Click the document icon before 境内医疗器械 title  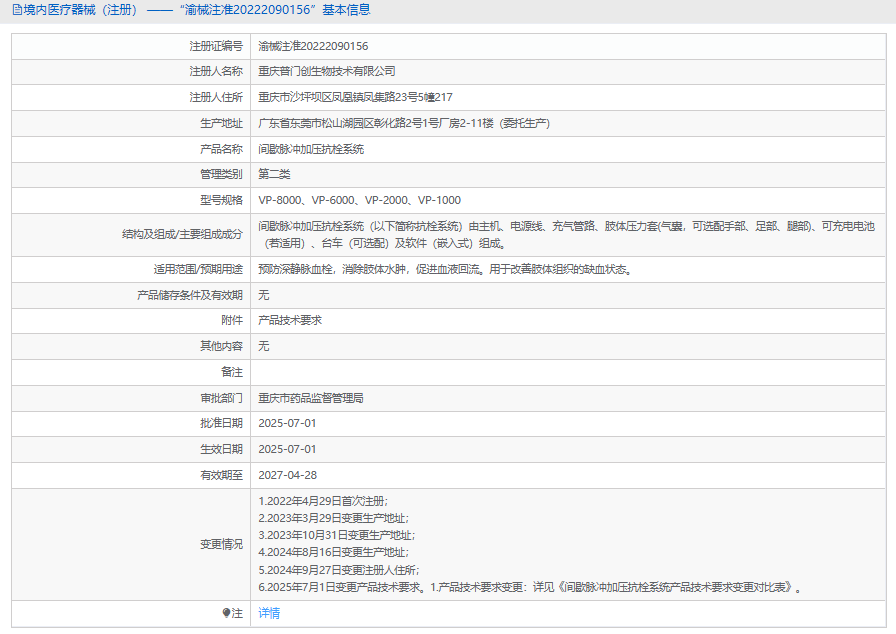click(x=17, y=10)
